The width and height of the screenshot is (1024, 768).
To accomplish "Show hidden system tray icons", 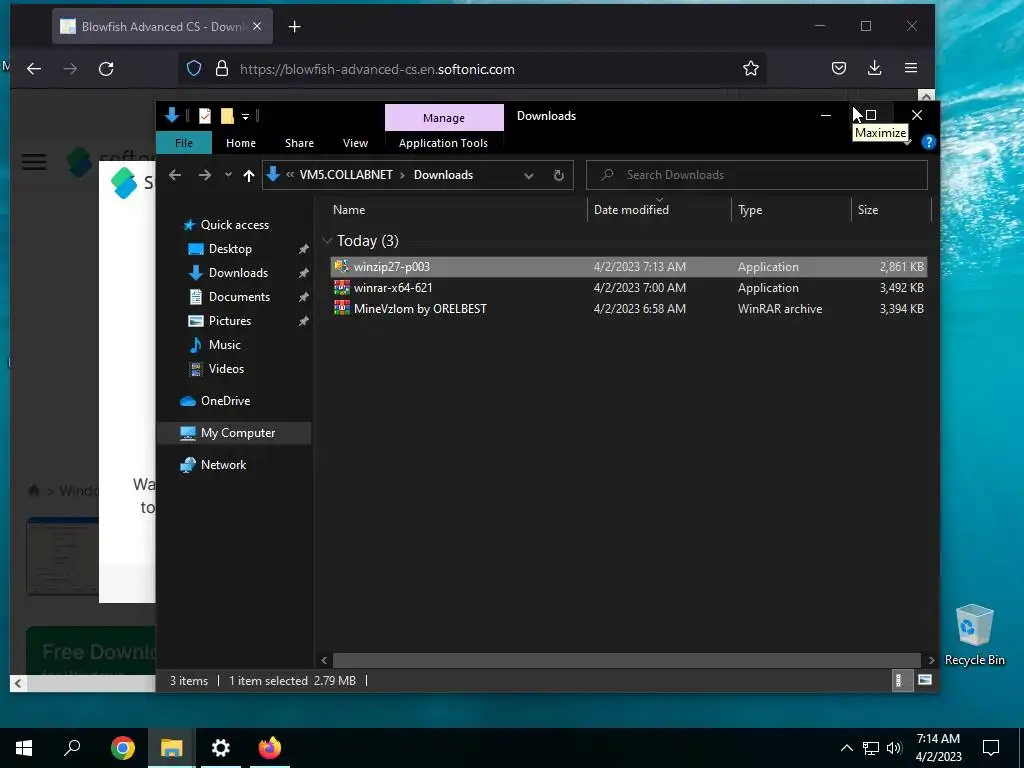I will 846,748.
